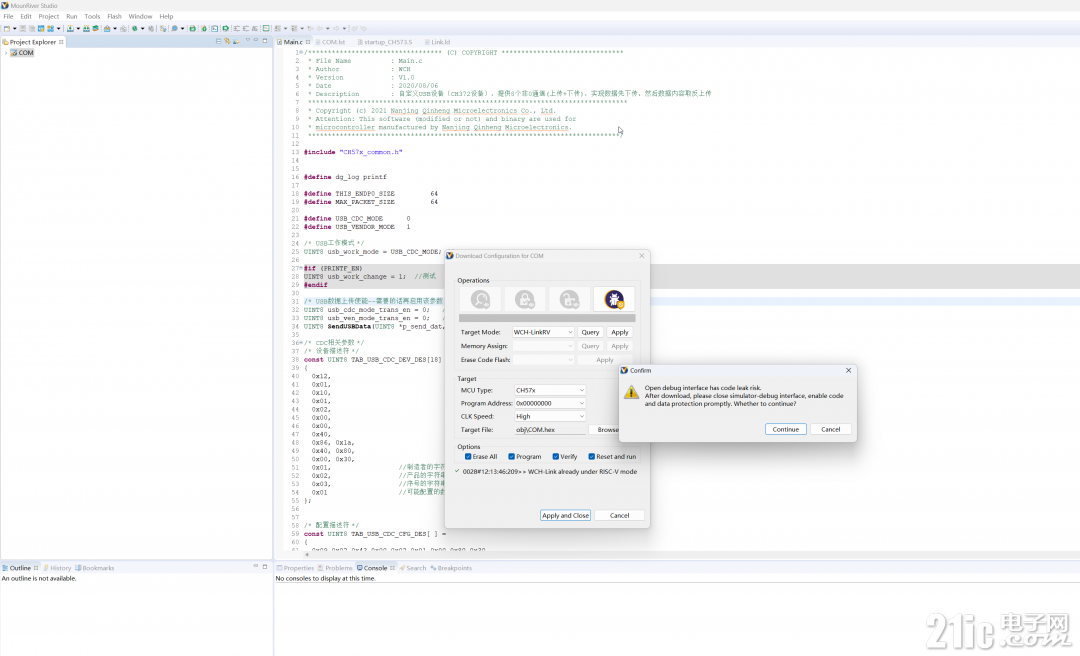Click the download progress bar in dialog
Image resolution: width=1080 pixels, height=656 pixels.
point(547,318)
